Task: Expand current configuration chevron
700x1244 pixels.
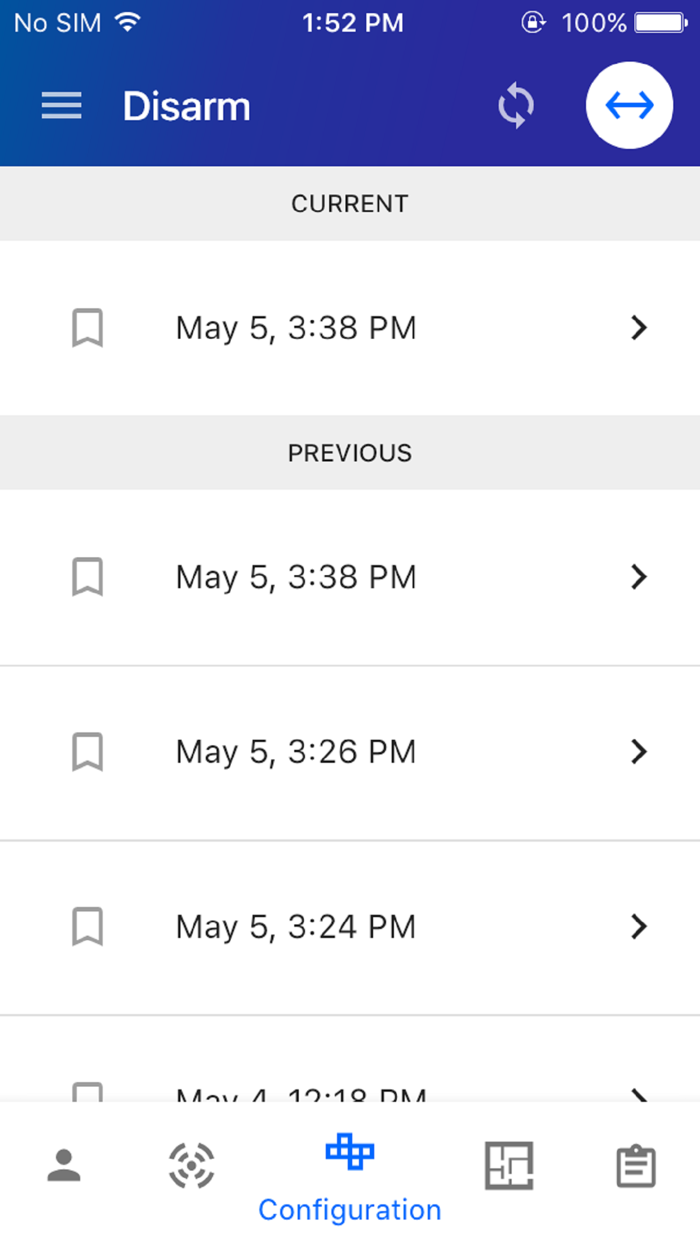Action: click(x=639, y=328)
